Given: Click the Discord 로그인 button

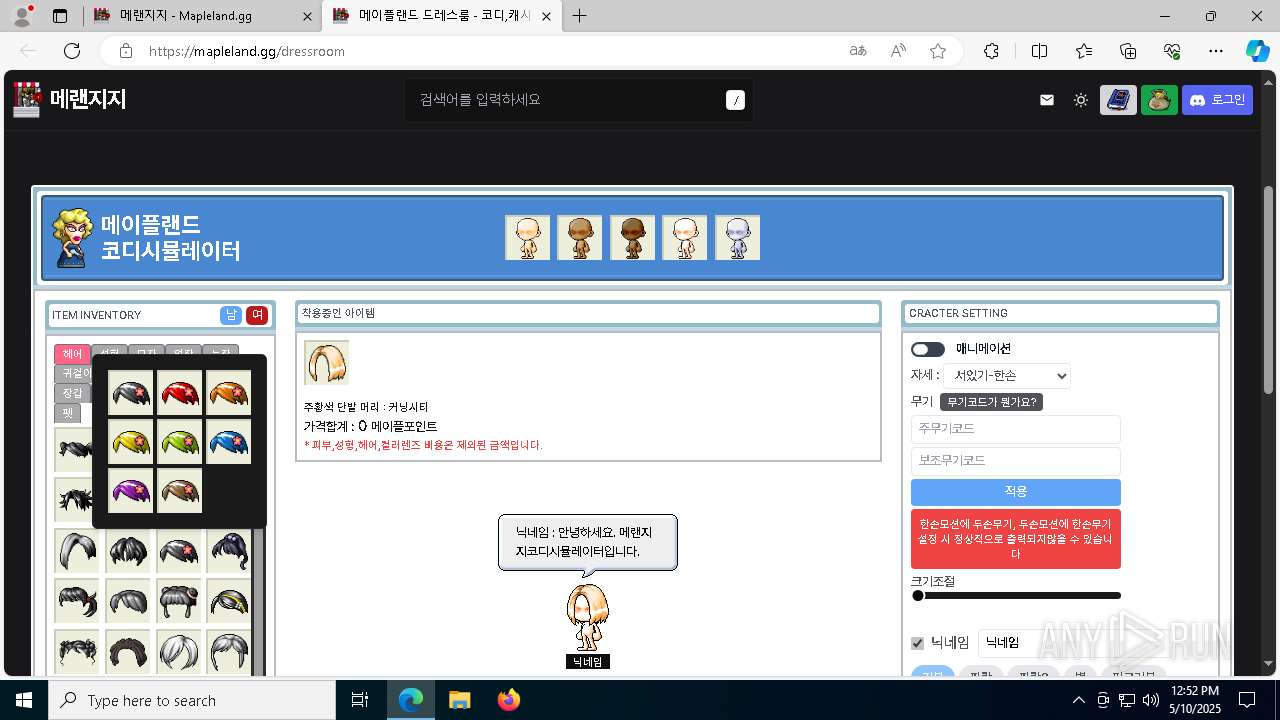Looking at the screenshot, I should coord(1217,100).
